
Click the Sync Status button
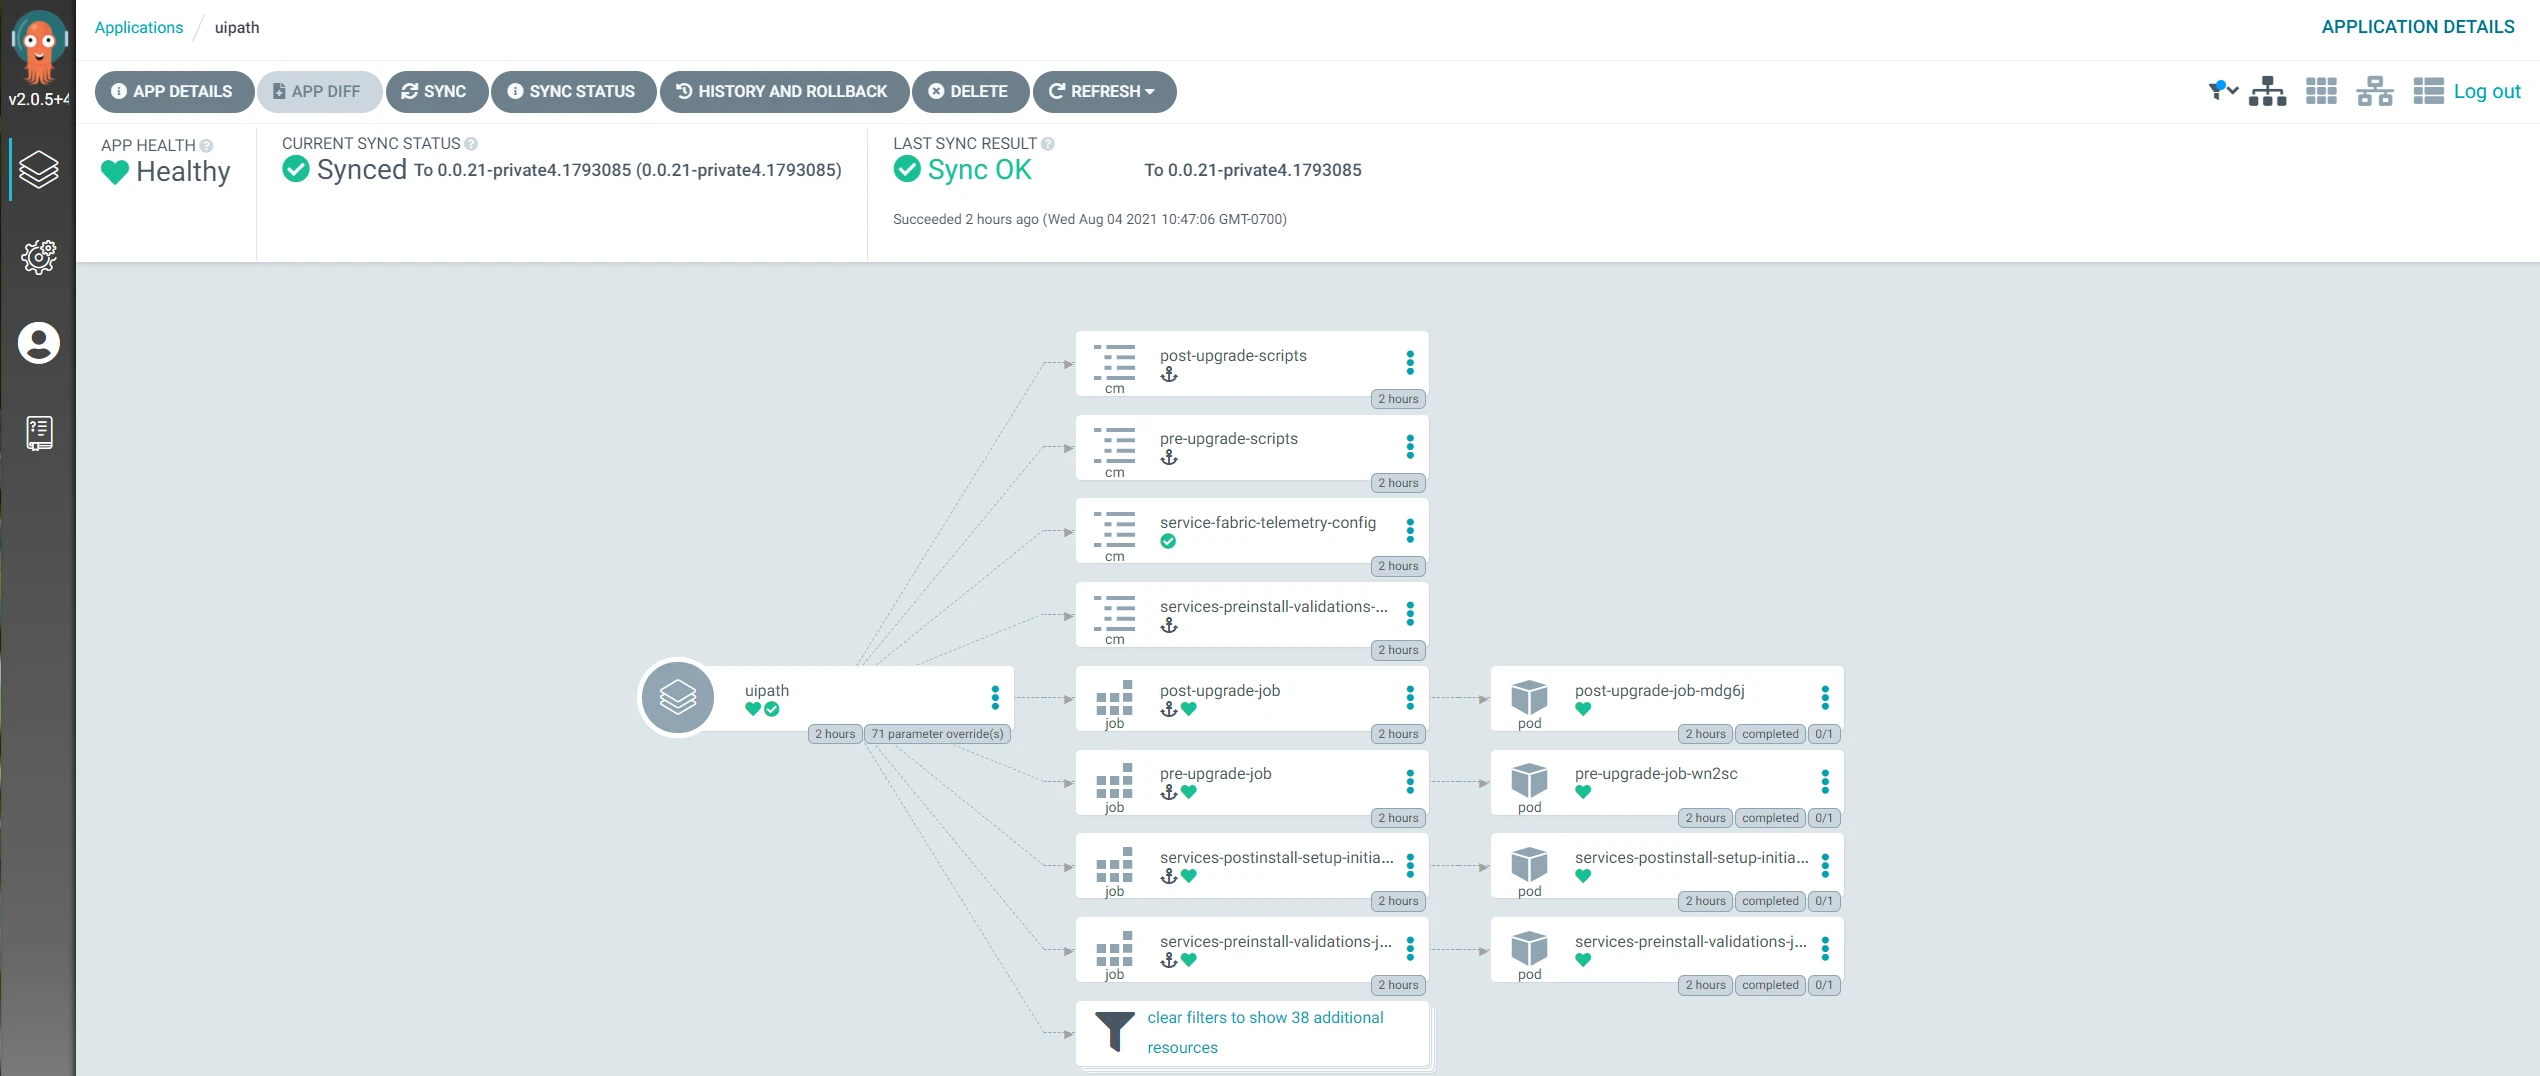[573, 91]
